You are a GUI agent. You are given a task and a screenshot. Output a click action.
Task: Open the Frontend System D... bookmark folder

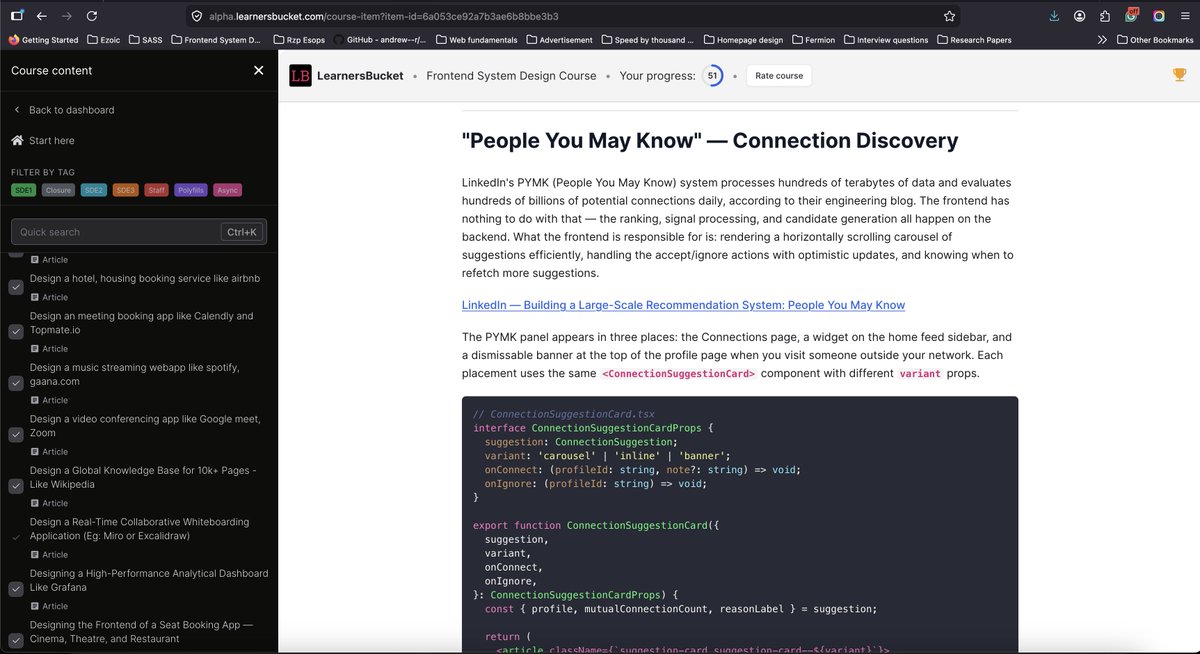[x=216, y=40]
